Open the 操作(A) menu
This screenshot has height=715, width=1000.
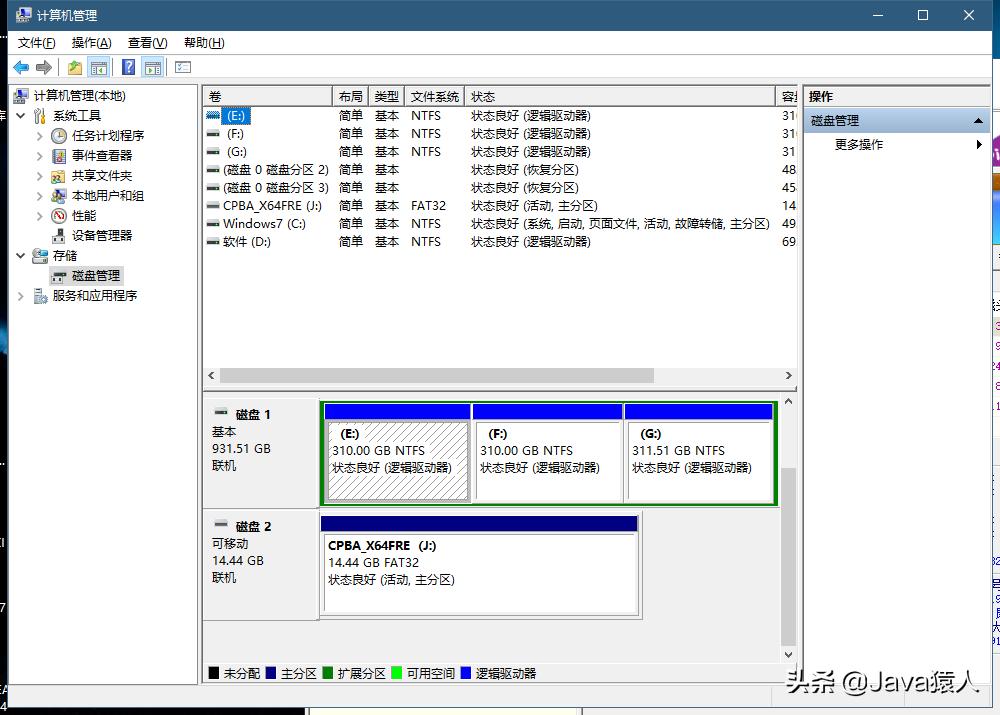coord(90,43)
